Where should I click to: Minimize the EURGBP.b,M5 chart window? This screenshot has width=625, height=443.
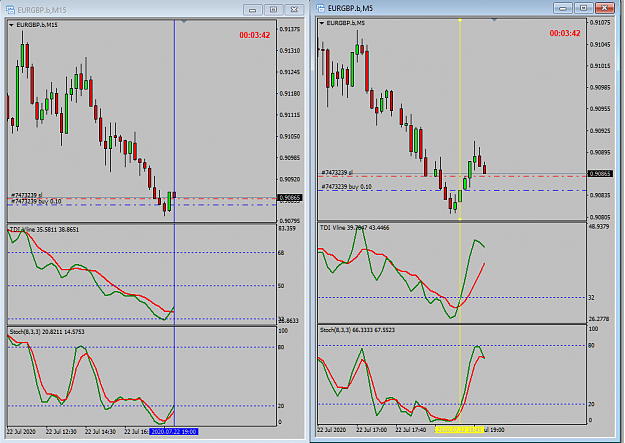563,8
